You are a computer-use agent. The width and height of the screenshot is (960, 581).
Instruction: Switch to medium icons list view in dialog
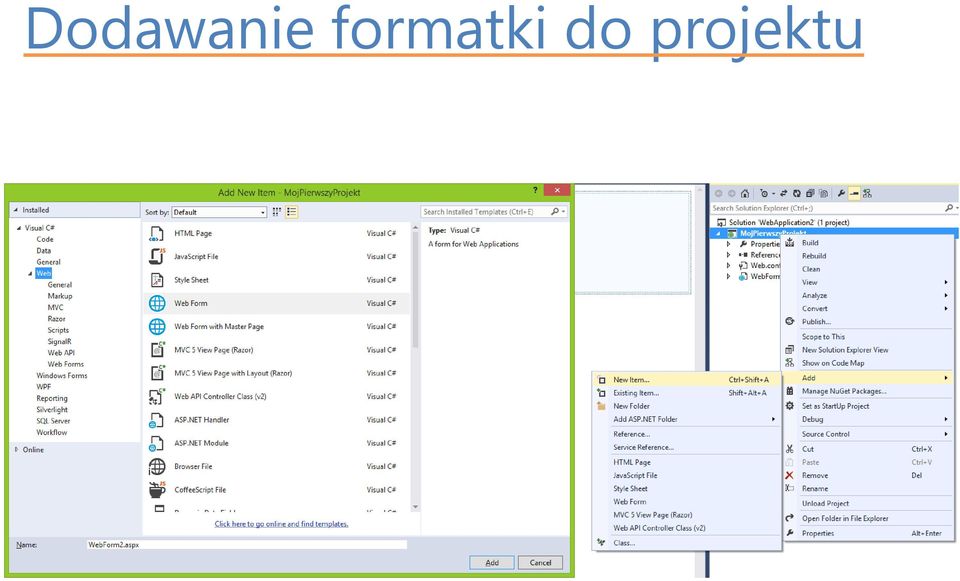pyautogui.click(x=291, y=212)
